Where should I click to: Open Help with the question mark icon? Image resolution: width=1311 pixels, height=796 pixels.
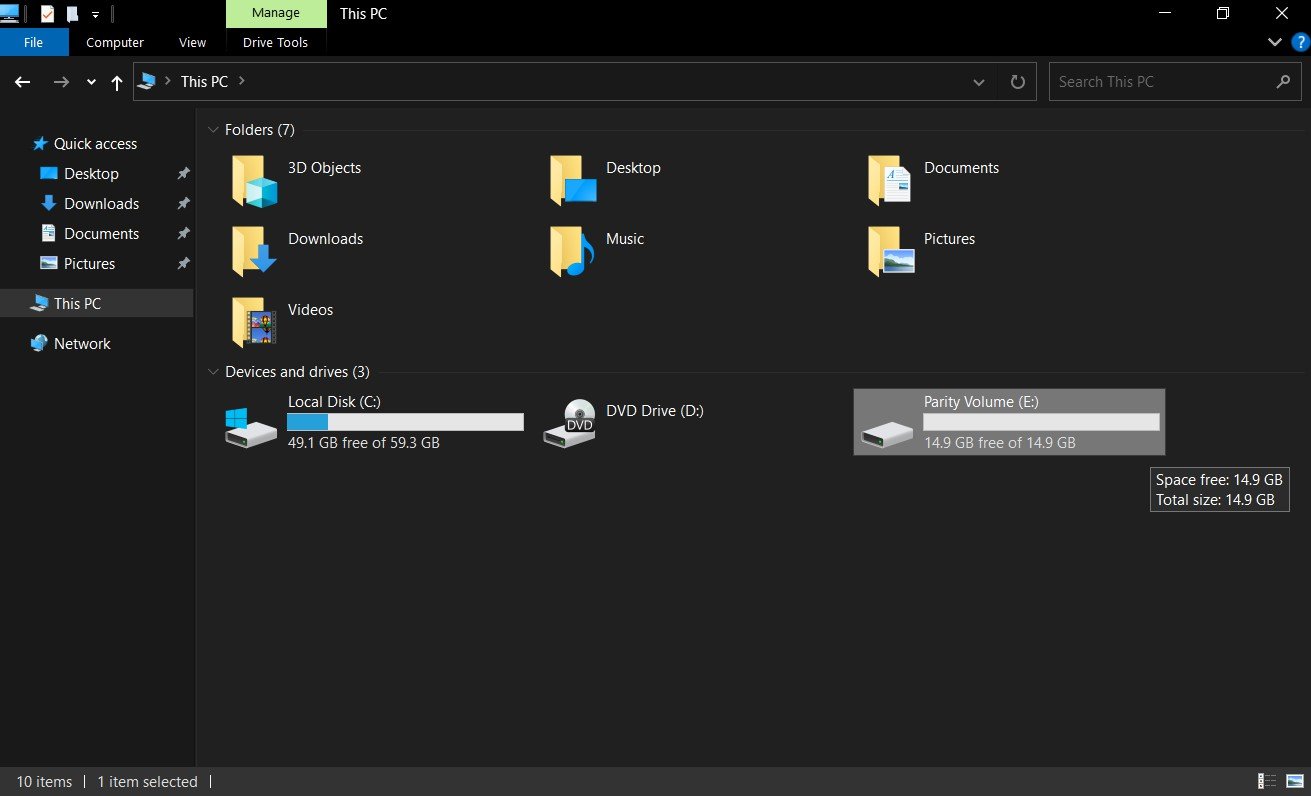1300,42
